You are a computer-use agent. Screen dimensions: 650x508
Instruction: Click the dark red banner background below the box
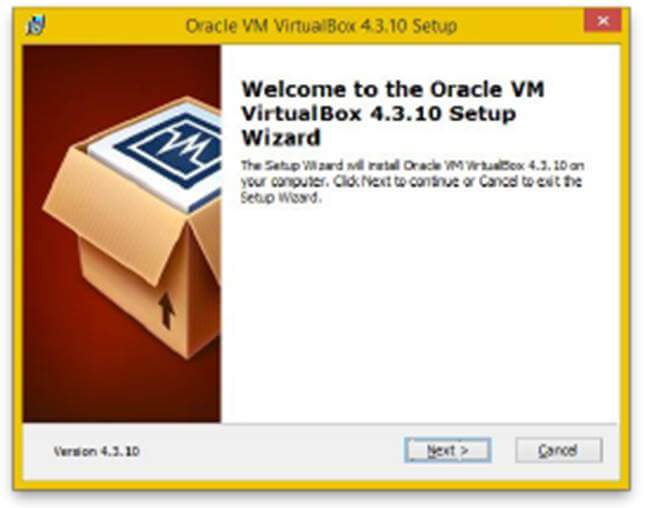[x=120, y=390]
